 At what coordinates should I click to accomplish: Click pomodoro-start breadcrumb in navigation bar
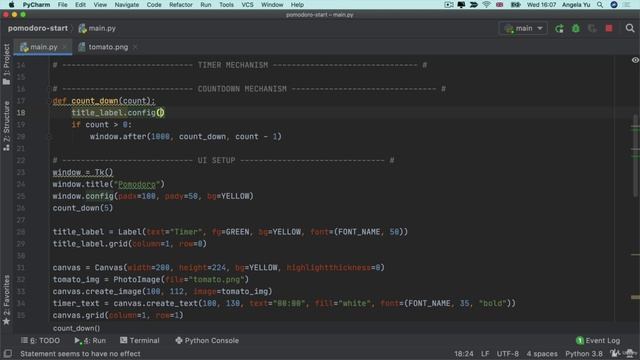(x=38, y=29)
